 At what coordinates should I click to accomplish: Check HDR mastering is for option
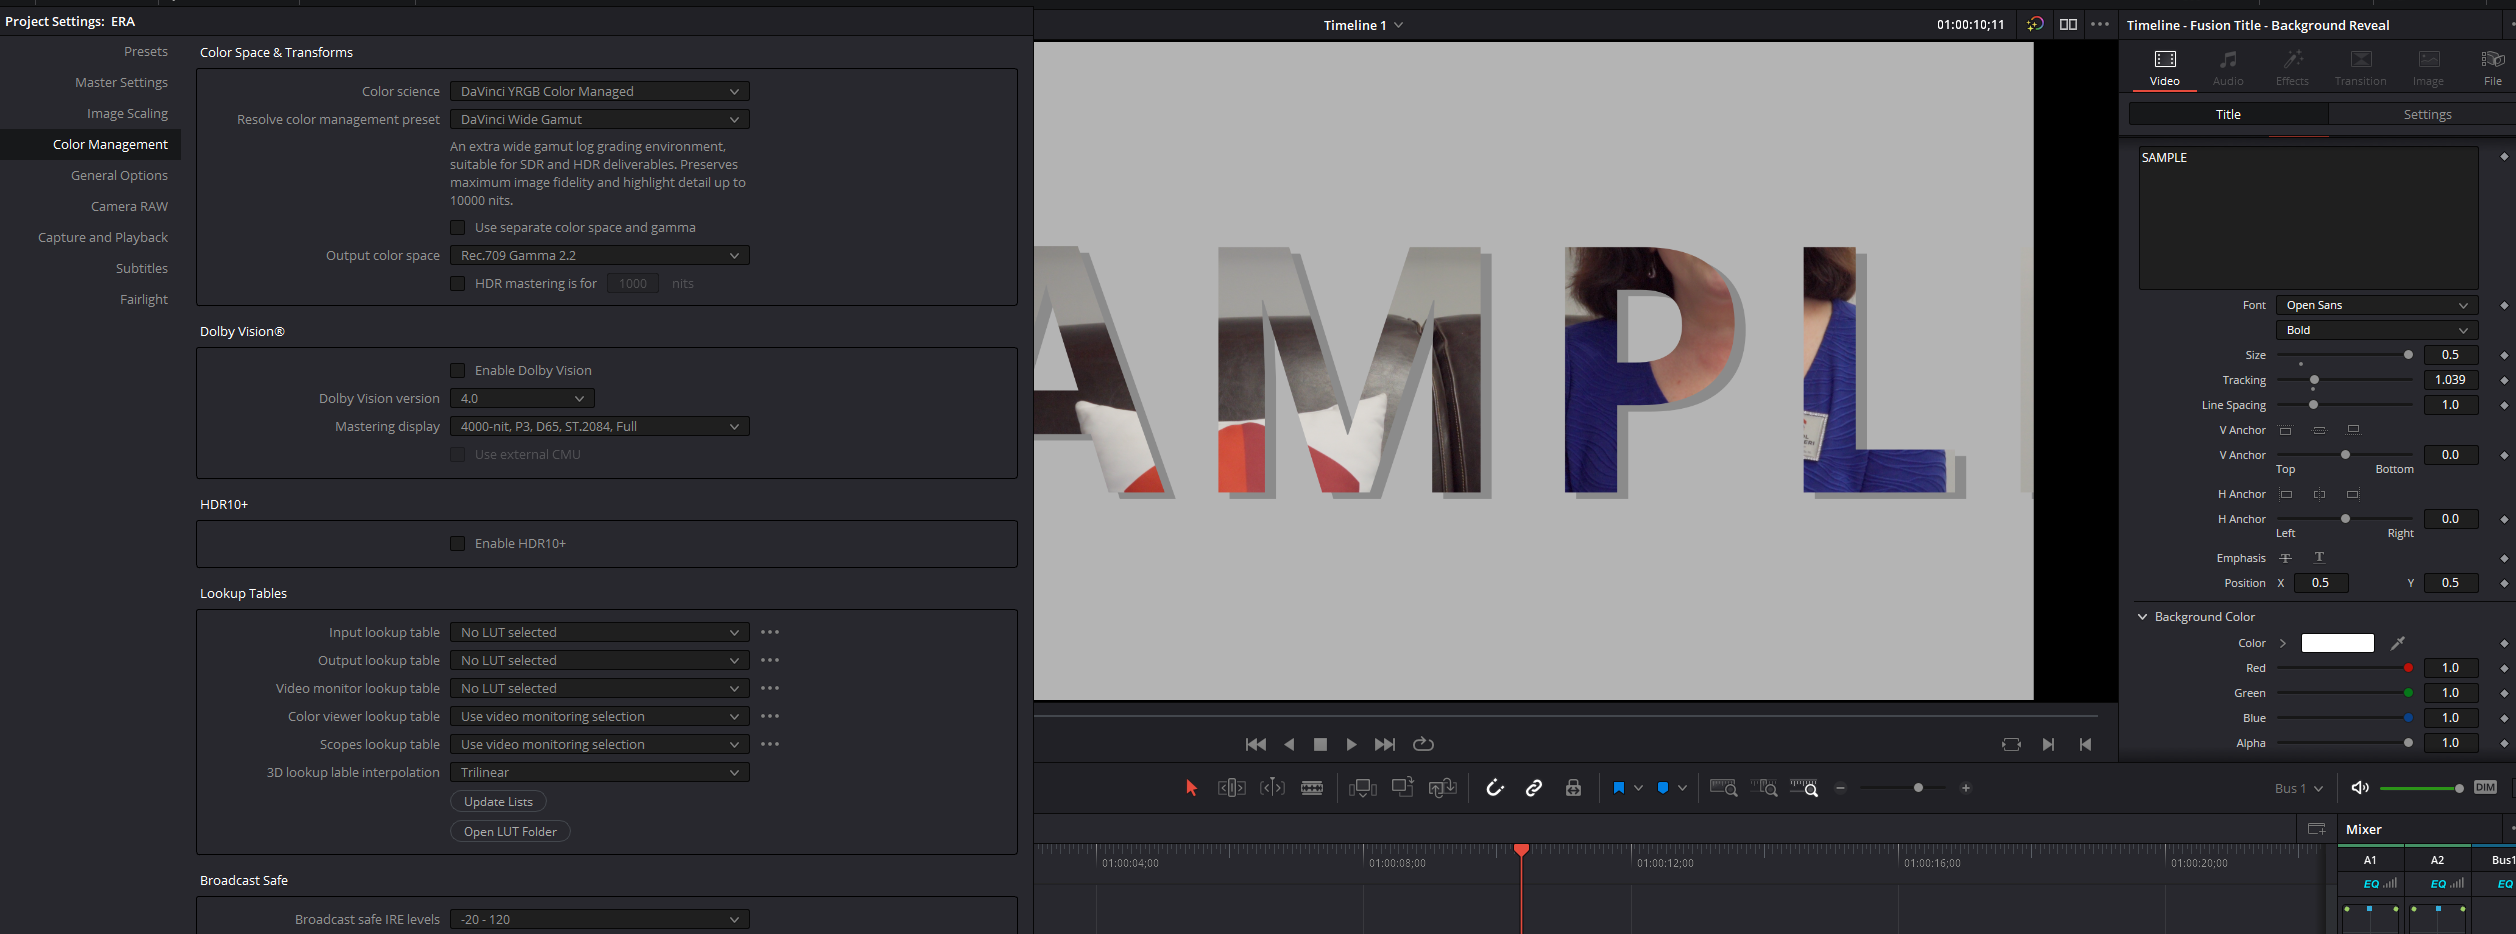[457, 284]
